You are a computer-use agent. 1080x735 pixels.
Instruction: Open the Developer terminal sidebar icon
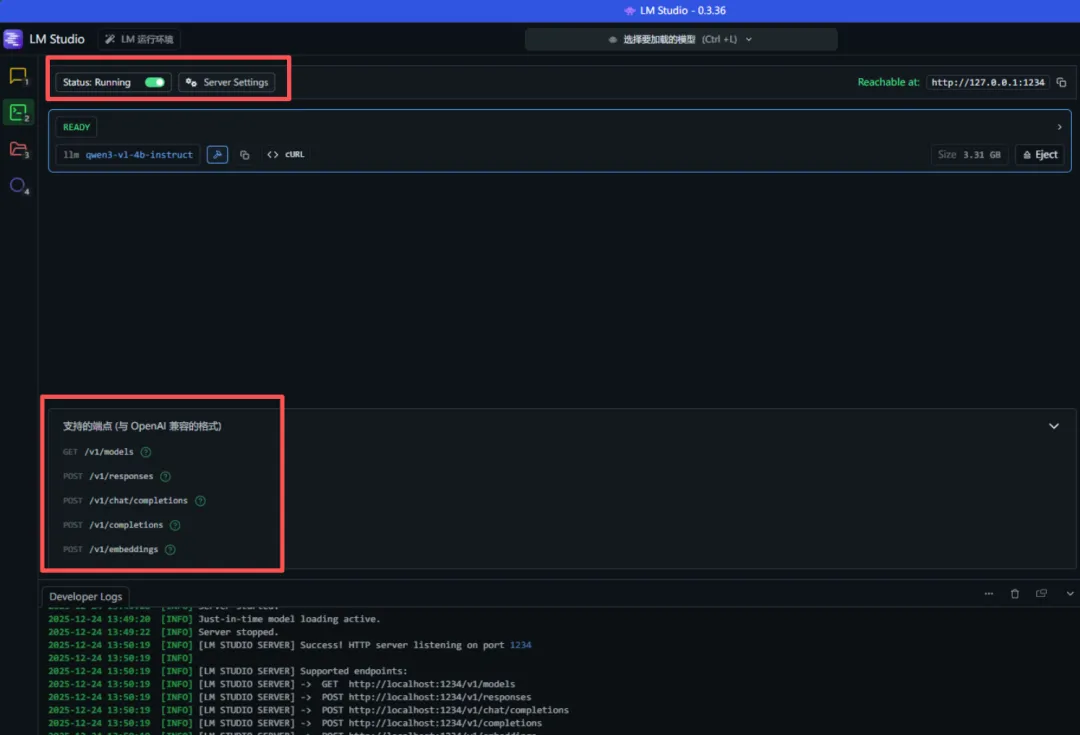tap(18, 112)
